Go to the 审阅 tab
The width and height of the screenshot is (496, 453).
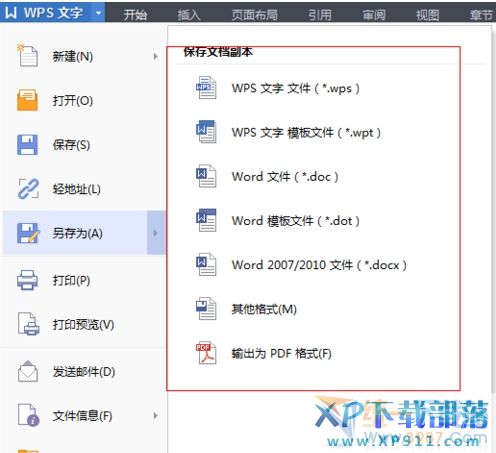(x=374, y=14)
